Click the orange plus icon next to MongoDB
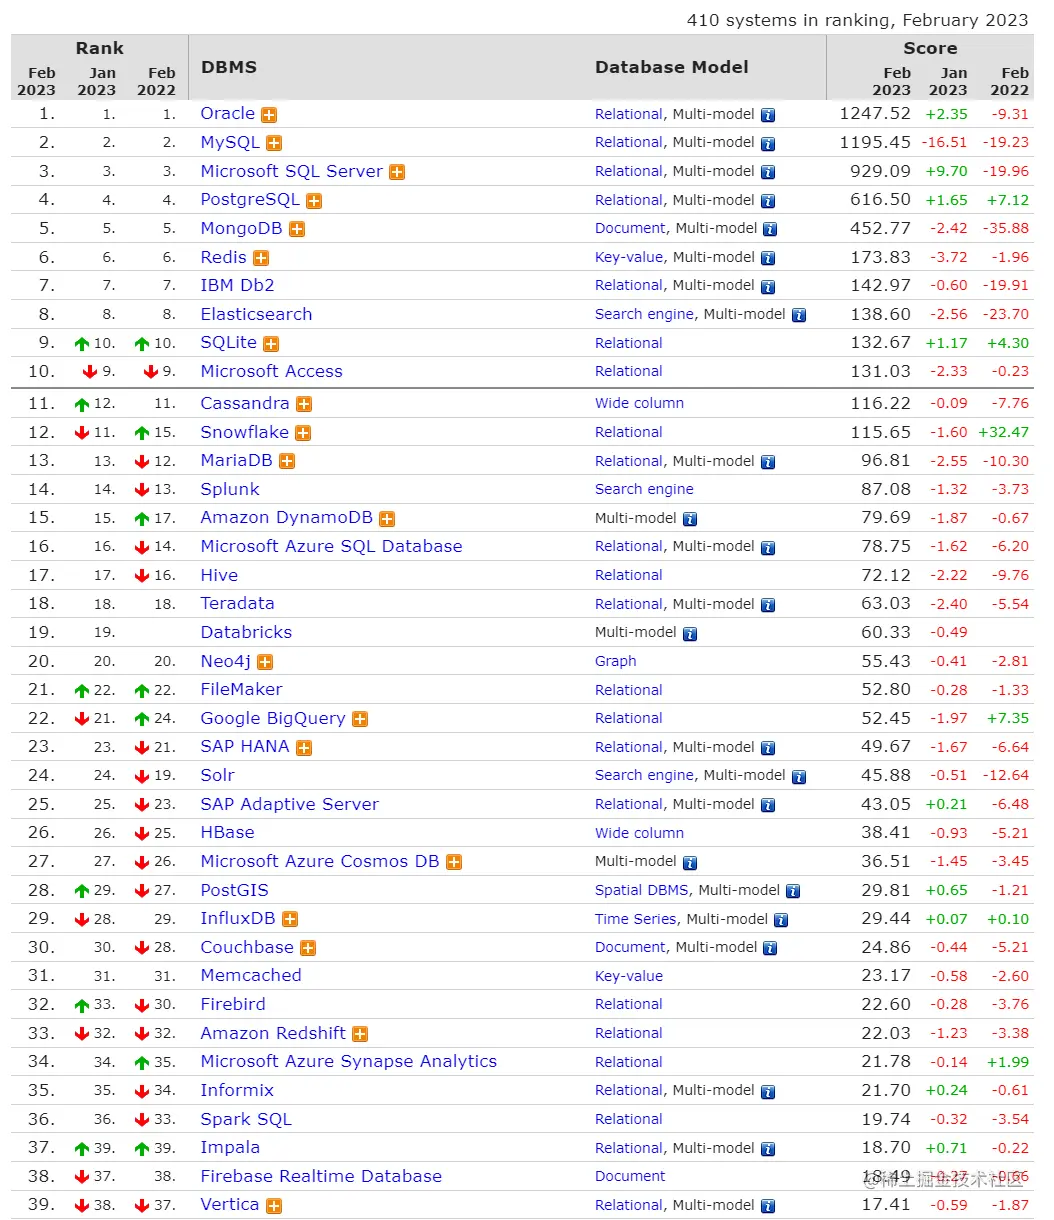 297,229
